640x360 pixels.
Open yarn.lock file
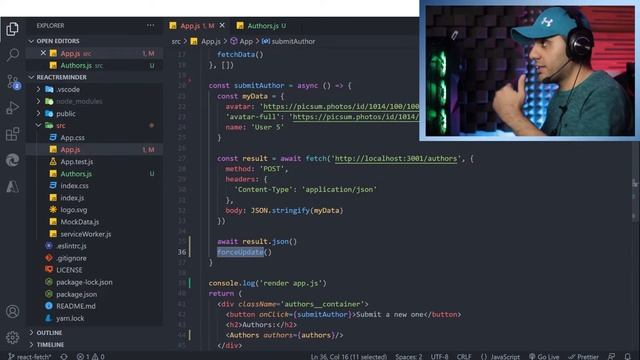pos(70,318)
